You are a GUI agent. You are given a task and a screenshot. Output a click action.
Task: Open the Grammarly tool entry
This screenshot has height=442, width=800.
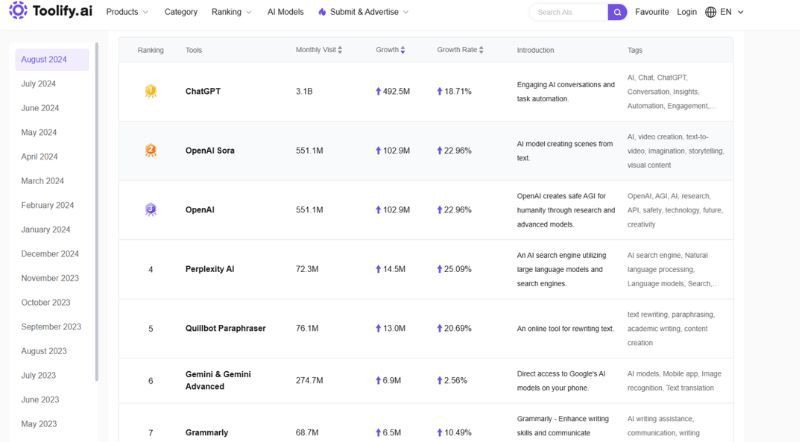207,432
